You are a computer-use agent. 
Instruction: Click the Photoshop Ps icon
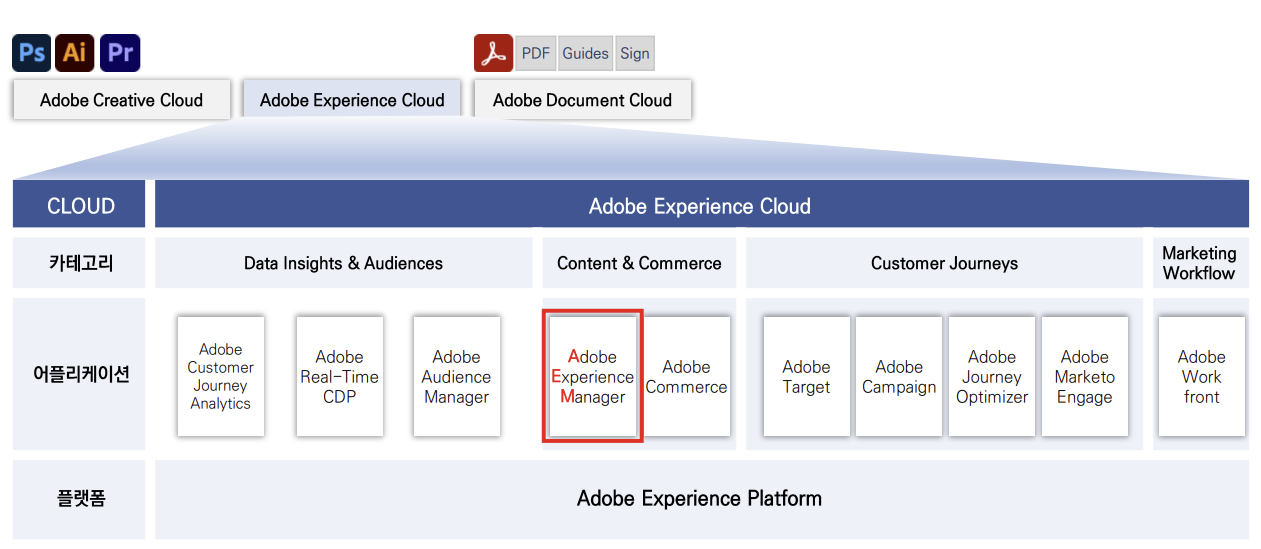[x=32, y=53]
